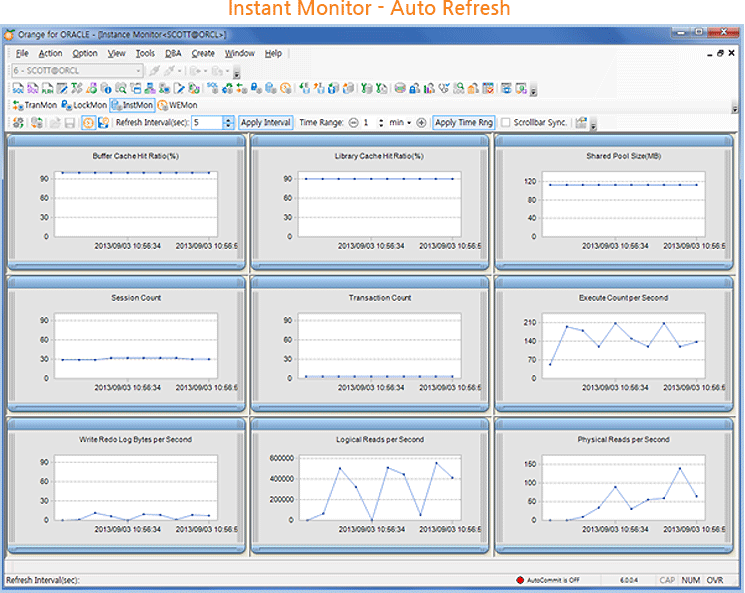745x593 pixels.
Task: Open the blue SQL Tool icon
Action: [x=18, y=88]
